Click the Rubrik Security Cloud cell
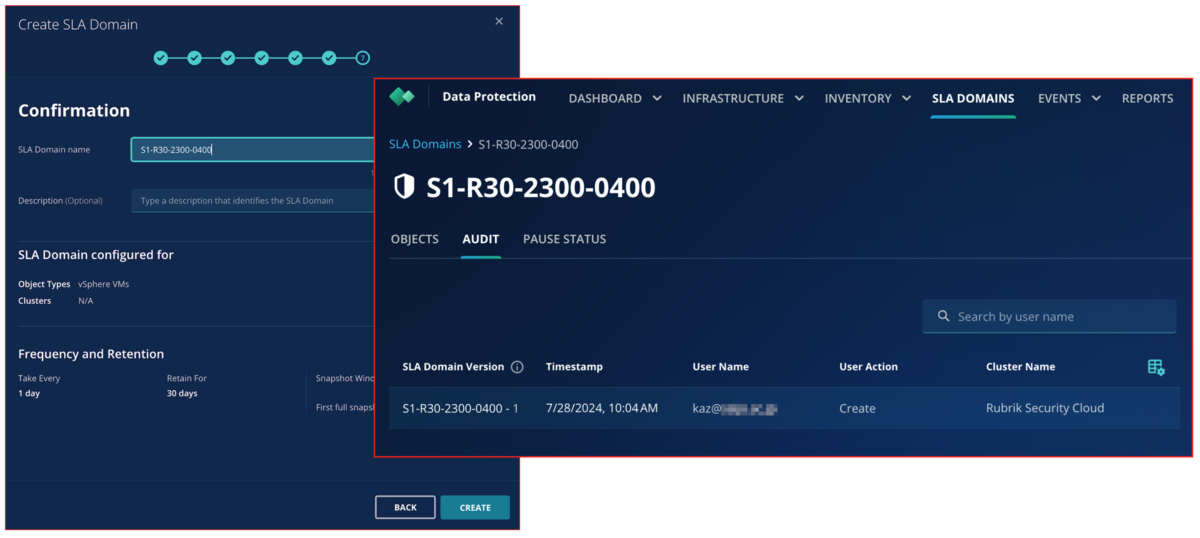The width and height of the screenshot is (1200, 538). click(1045, 408)
